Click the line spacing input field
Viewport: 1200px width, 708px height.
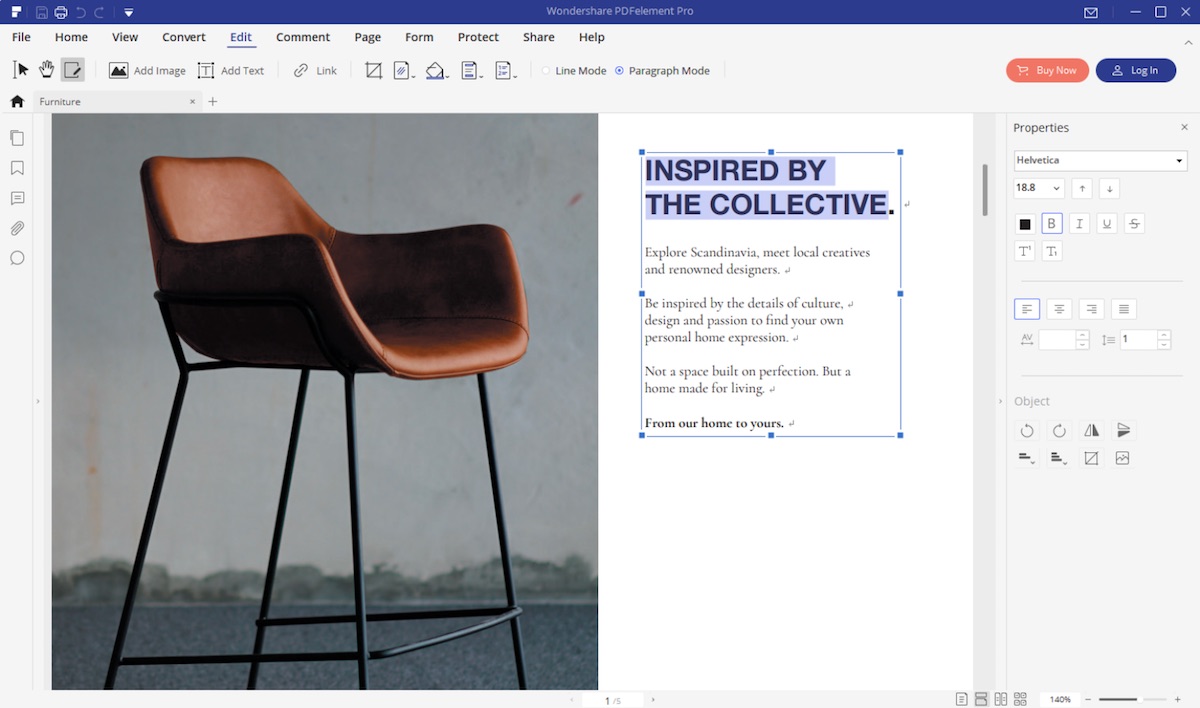click(1138, 340)
